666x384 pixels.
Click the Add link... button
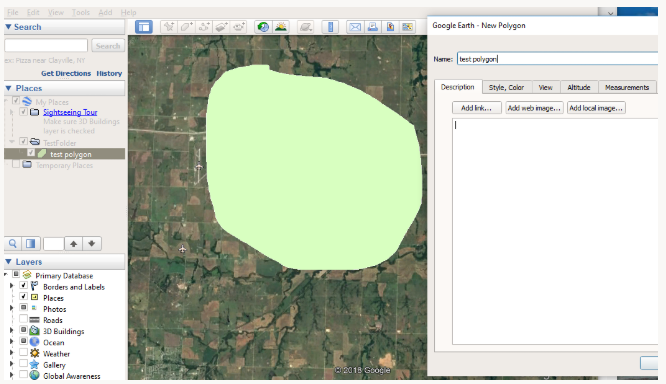477,108
